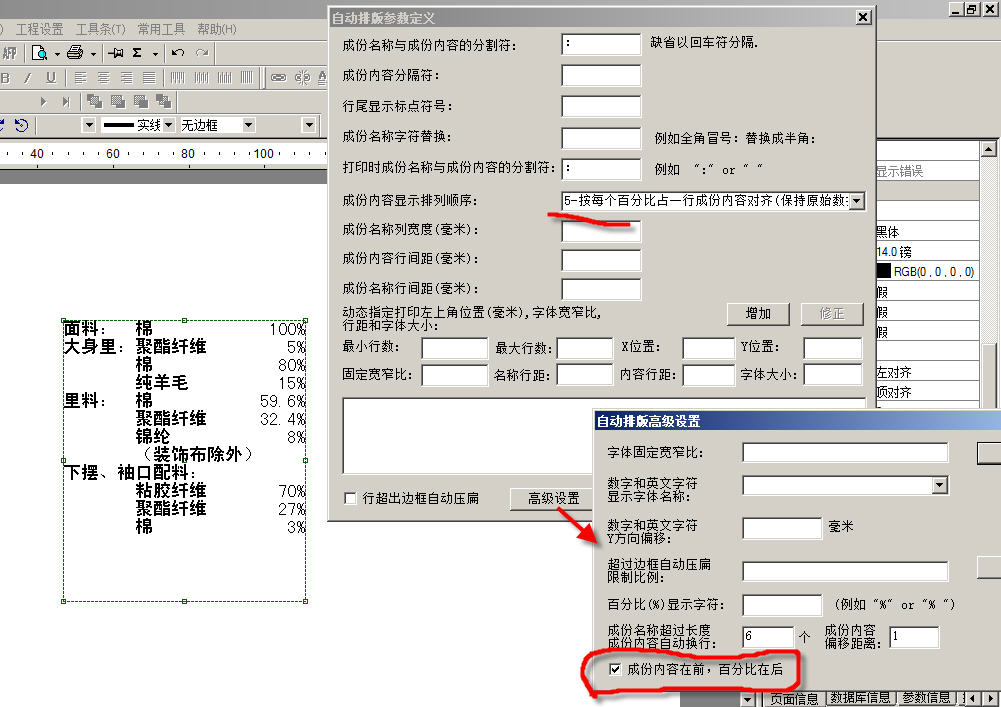This screenshot has height=707, width=1001.
Task: Toggle italic formatting icon
Action: 27,78
